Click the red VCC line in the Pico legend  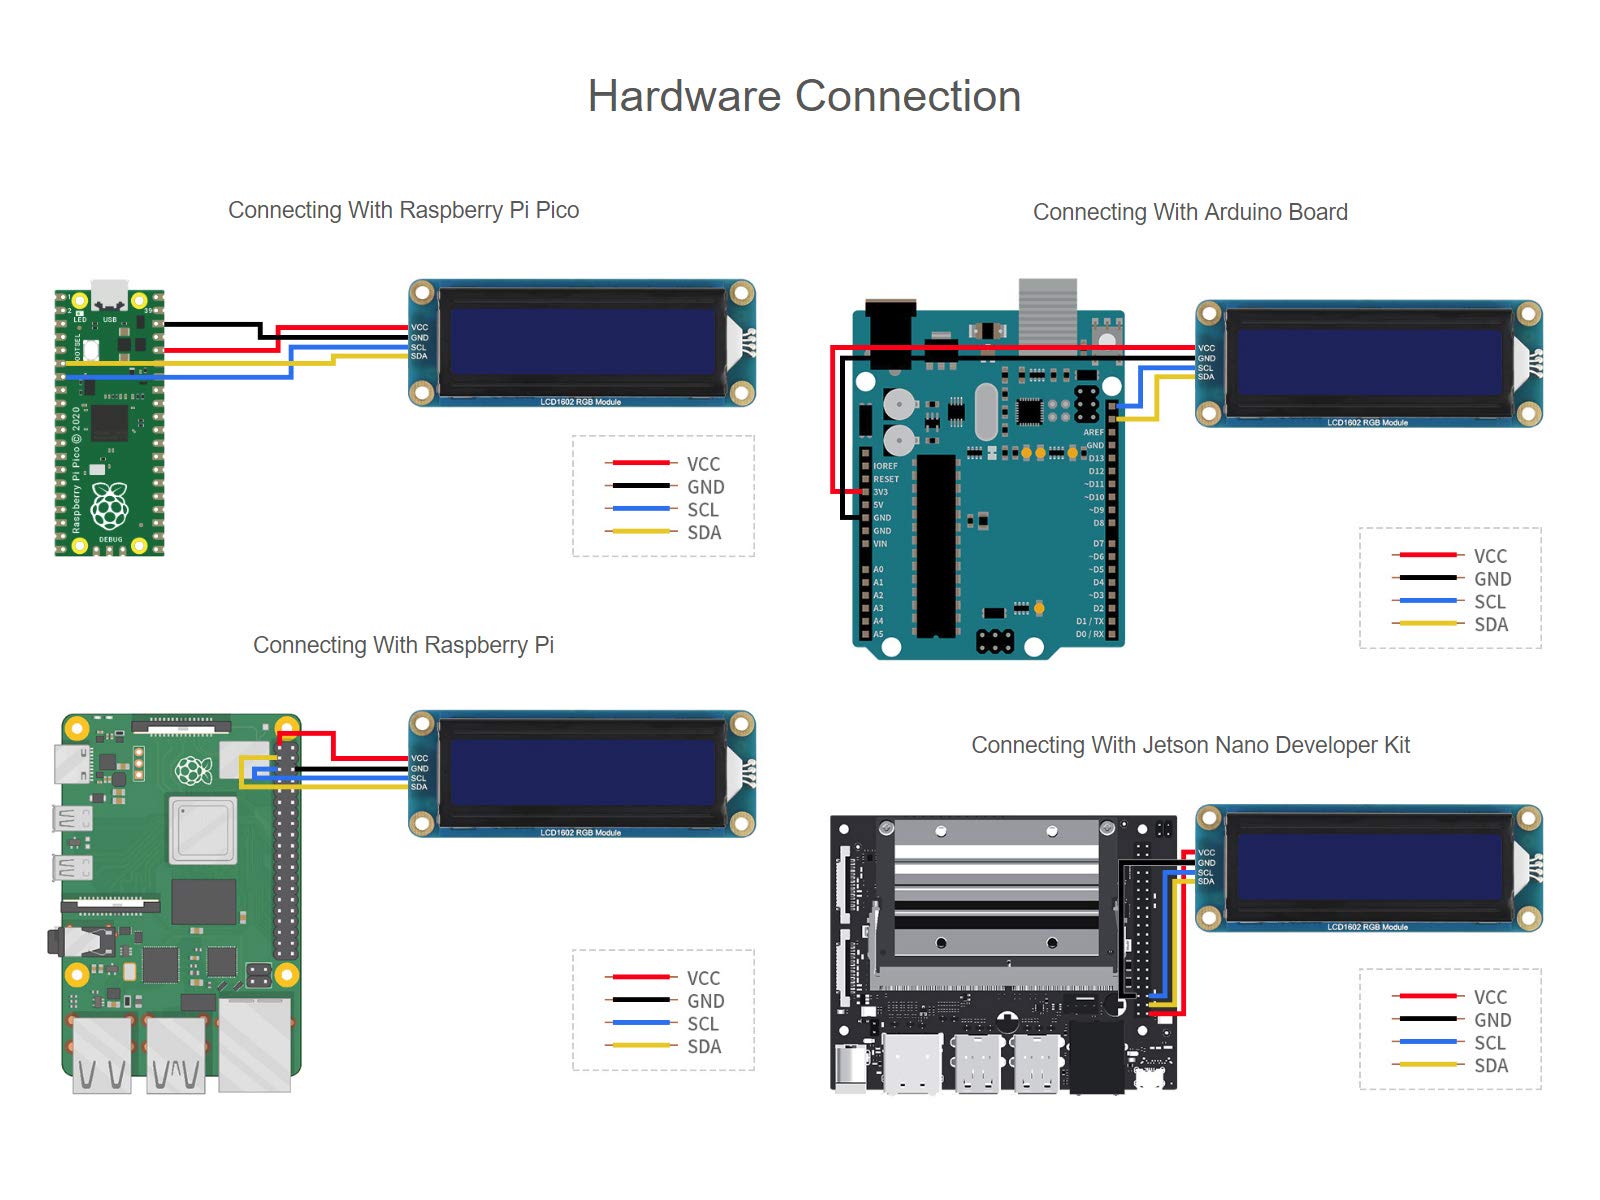(641, 463)
